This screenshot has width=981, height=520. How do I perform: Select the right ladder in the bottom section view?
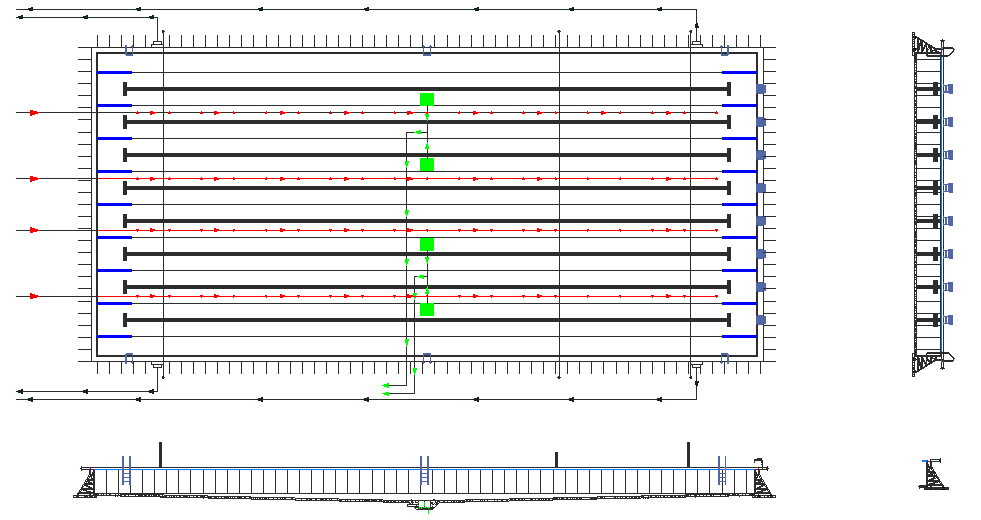coord(721,470)
